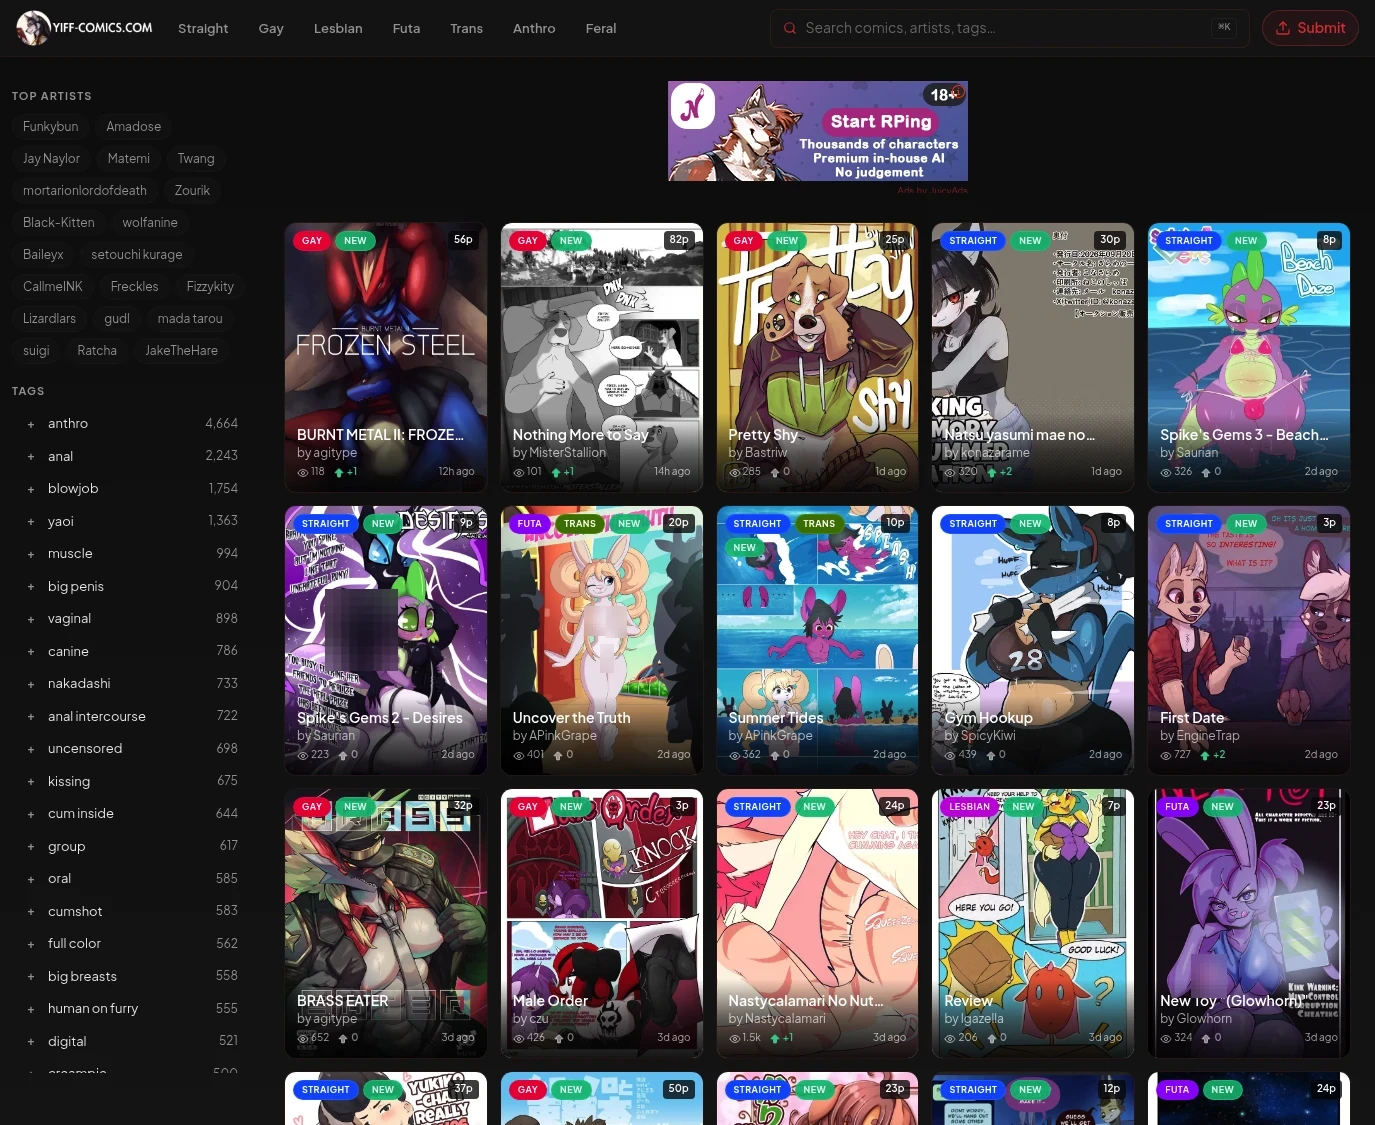1375x1125 pixels.
Task: Upvote the Male Order comic with its arrow
Action: (x=558, y=1038)
